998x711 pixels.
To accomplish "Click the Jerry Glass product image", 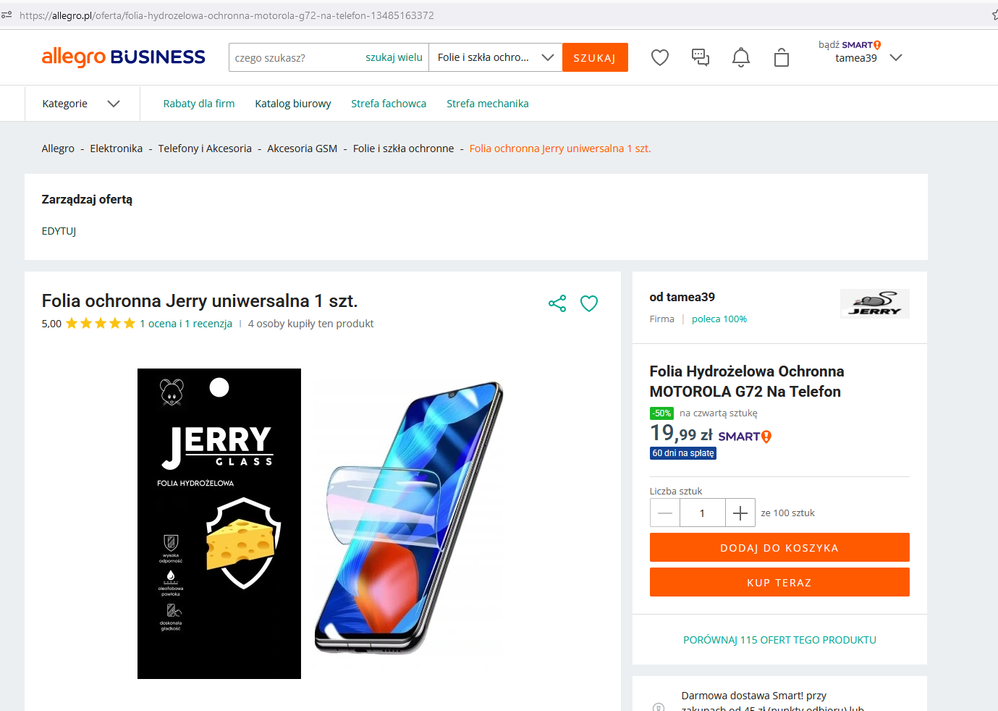I will click(219, 523).
